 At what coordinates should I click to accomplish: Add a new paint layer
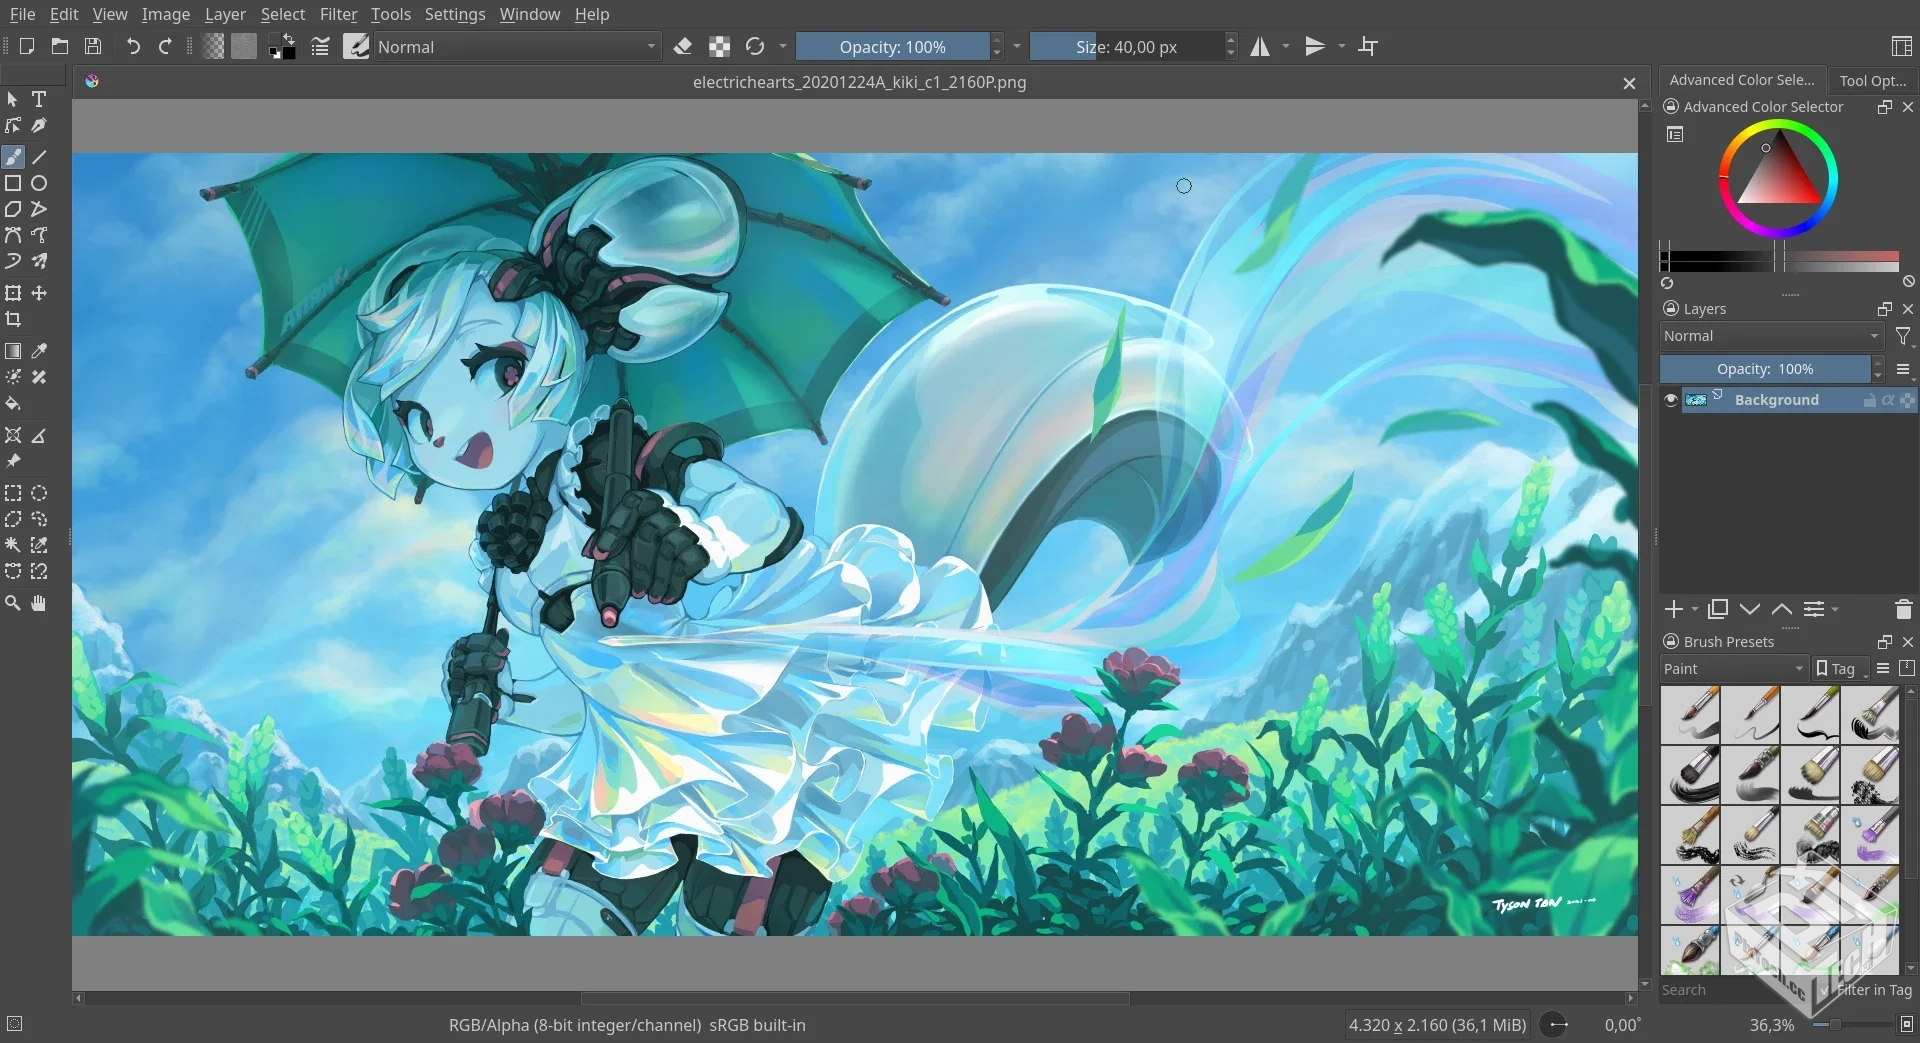[1673, 609]
